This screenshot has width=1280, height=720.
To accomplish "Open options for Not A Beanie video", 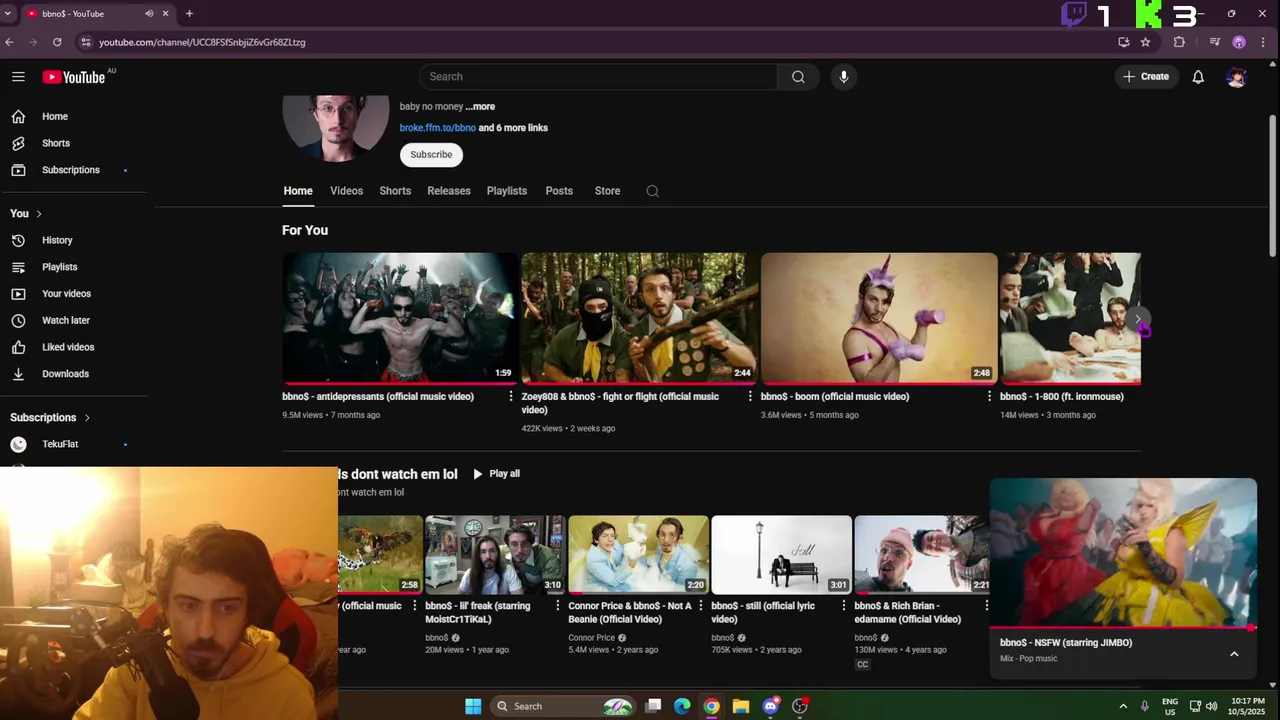I will [x=700, y=606].
